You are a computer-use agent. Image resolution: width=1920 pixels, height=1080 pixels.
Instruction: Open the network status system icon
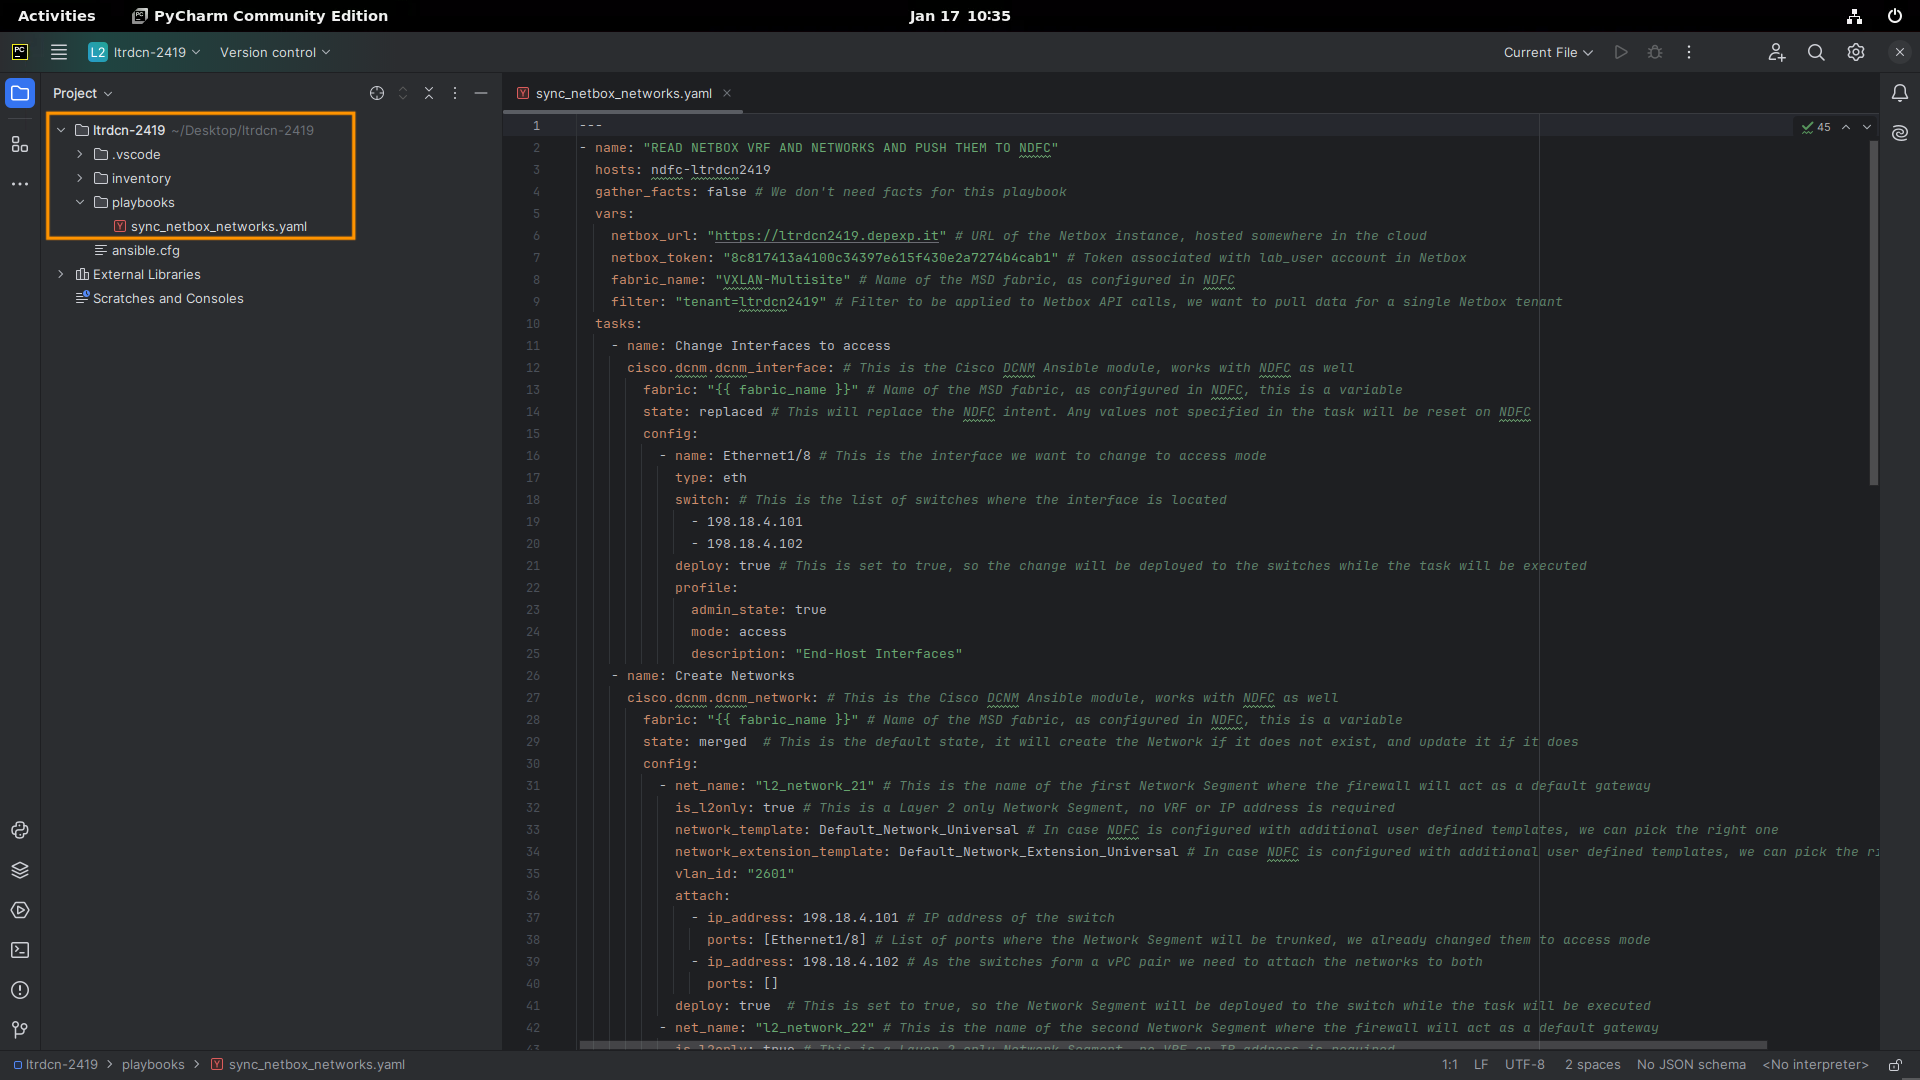[1854, 16]
